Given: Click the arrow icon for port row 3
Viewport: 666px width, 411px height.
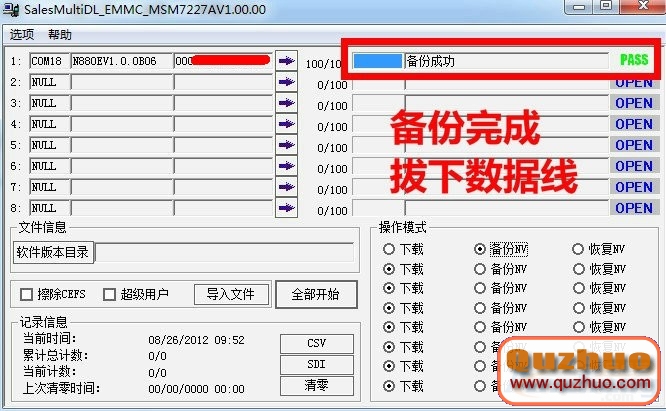Looking at the screenshot, I should pos(286,103).
